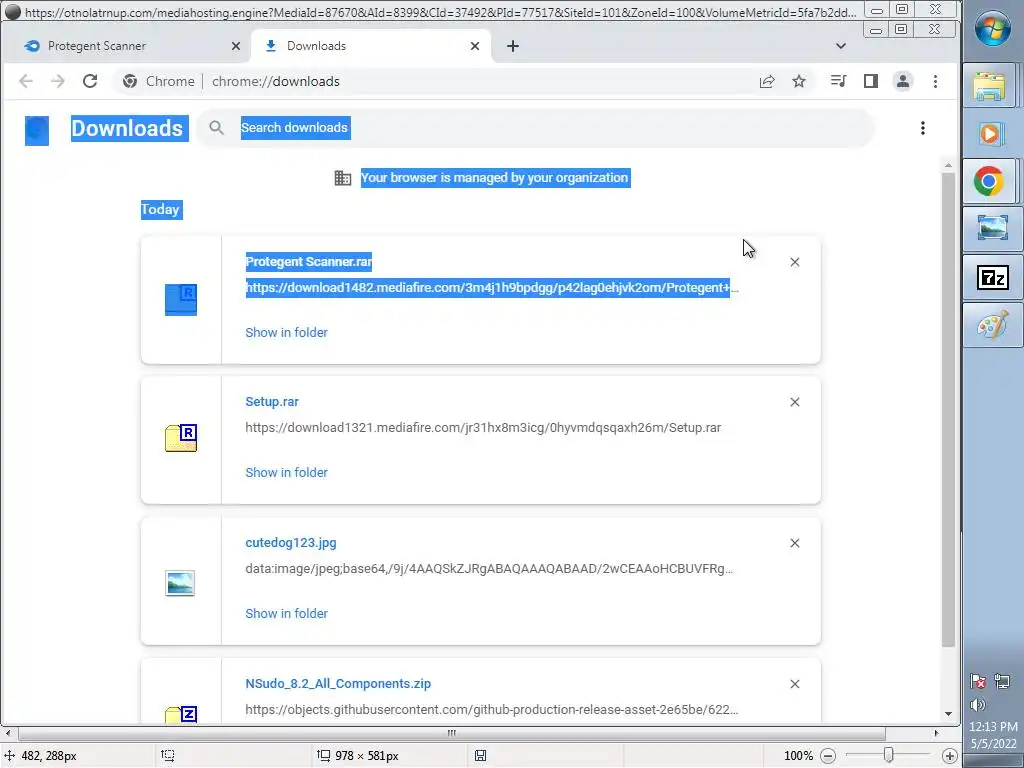1024x768 pixels.
Task: Click the Today date heading
Action: pos(161,210)
